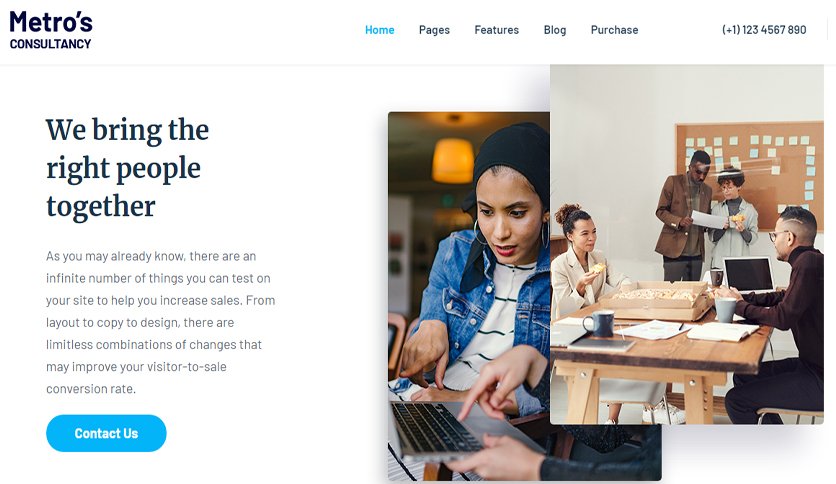Open the Pages menu
This screenshot has height=484, width=836.
pyautogui.click(x=434, y=30)
